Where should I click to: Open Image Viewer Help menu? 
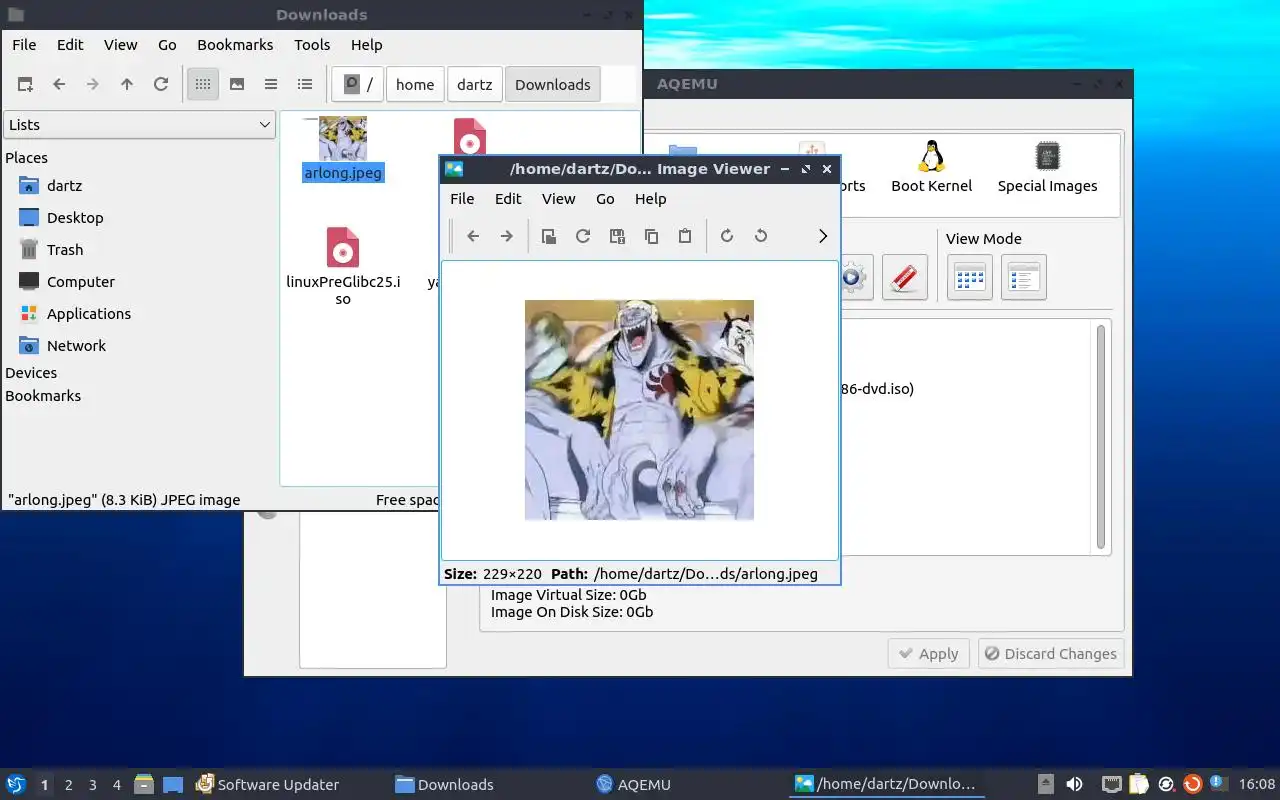650,198
